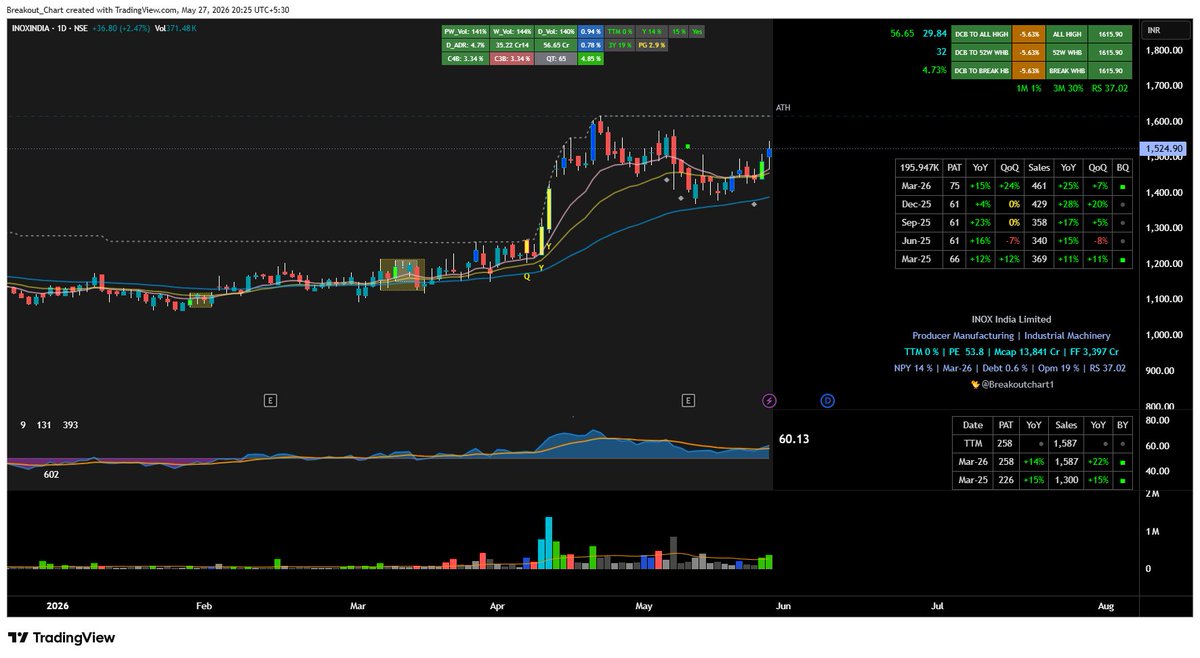The height and width of the screenshot is (658, 1200).
Task: Click the Apr label on time axis
Action: 498,606
